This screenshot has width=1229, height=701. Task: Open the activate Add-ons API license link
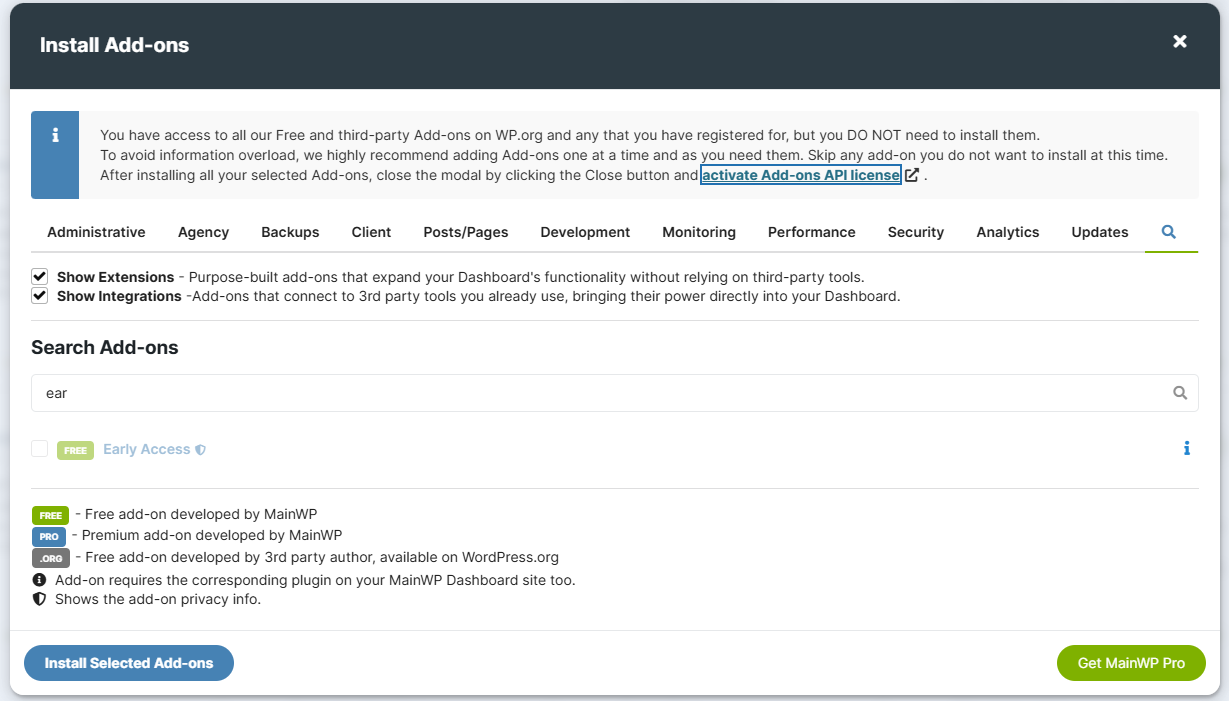800,175
